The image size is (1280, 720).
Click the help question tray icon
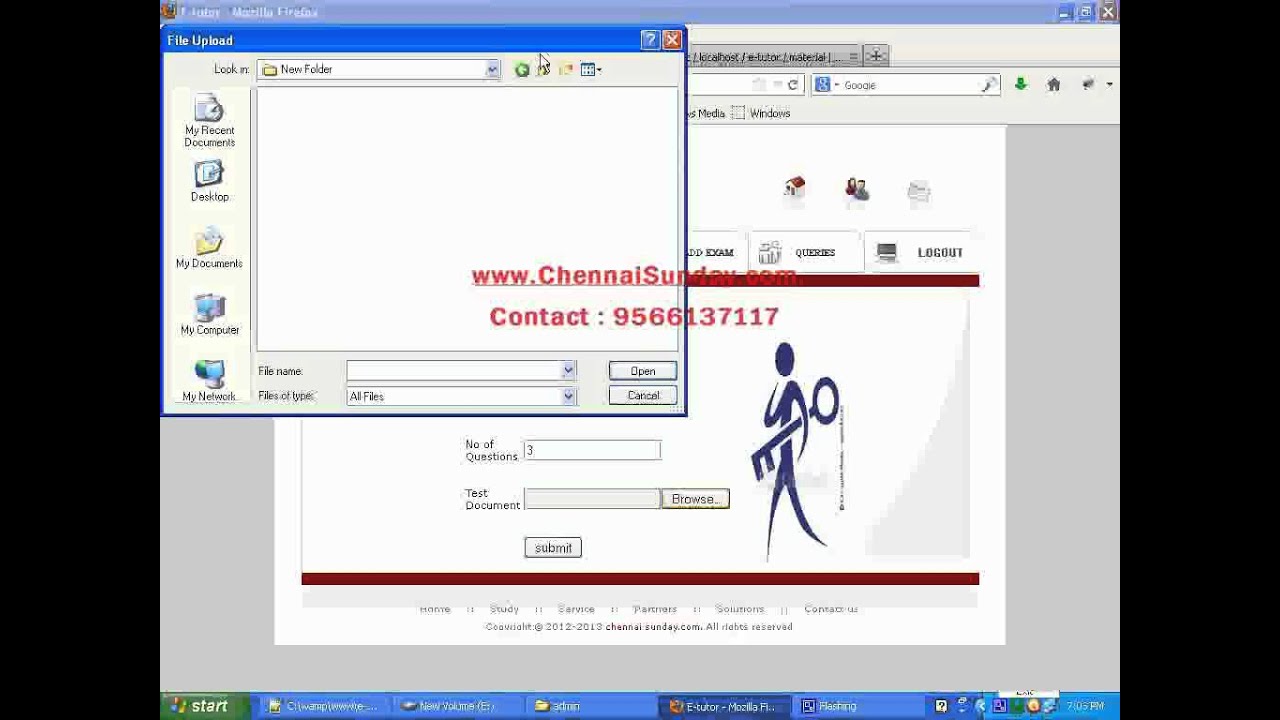(x=941, y=706)
